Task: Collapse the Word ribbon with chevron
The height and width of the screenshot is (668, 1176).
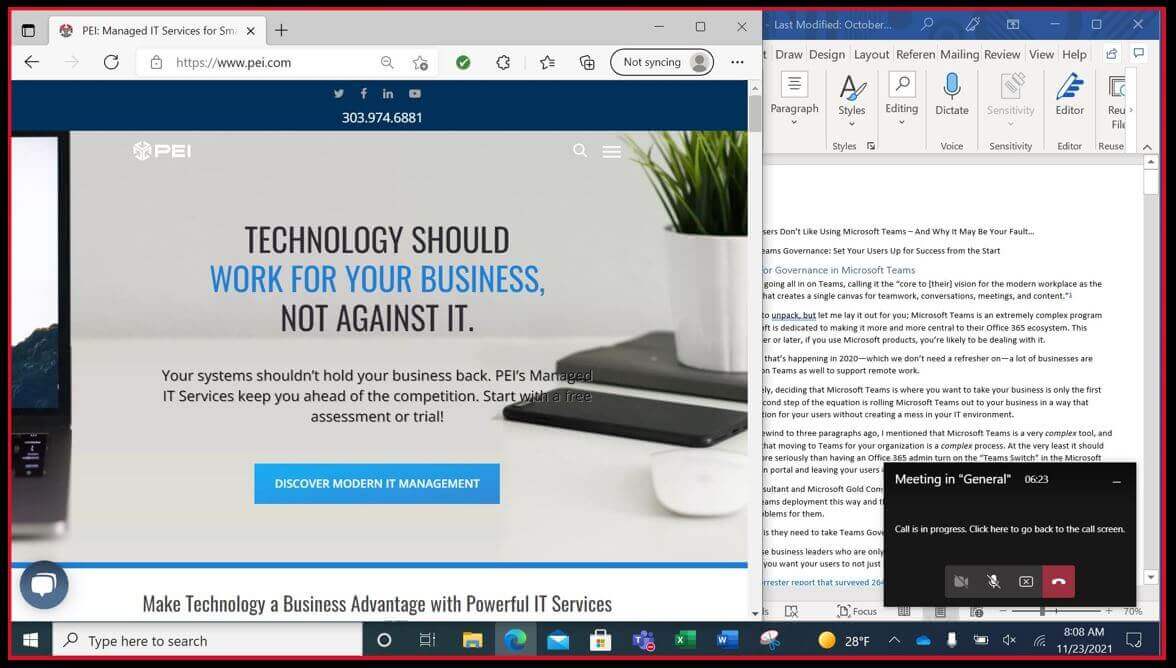Action: click(1147, 147)
